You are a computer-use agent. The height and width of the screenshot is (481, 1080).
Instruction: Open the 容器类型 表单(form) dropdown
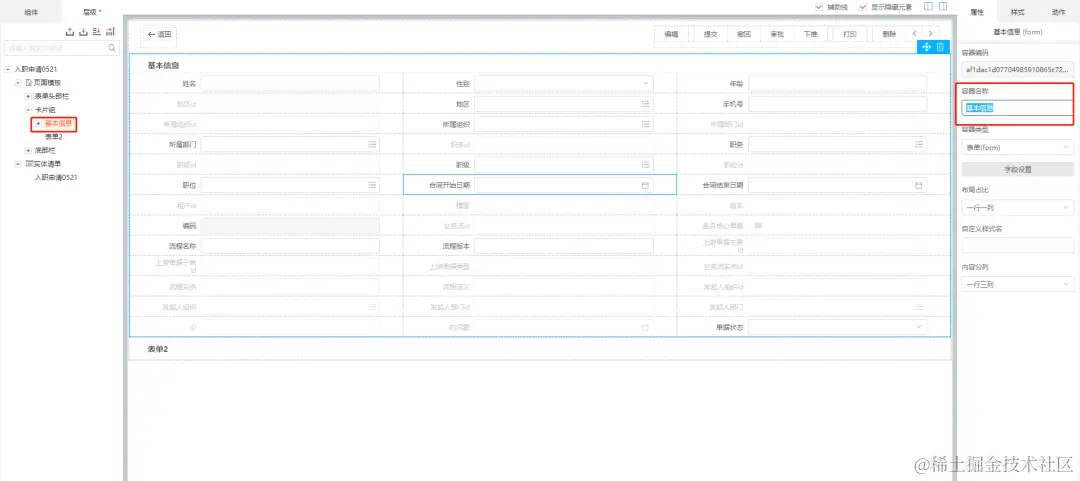(1017, 147)
